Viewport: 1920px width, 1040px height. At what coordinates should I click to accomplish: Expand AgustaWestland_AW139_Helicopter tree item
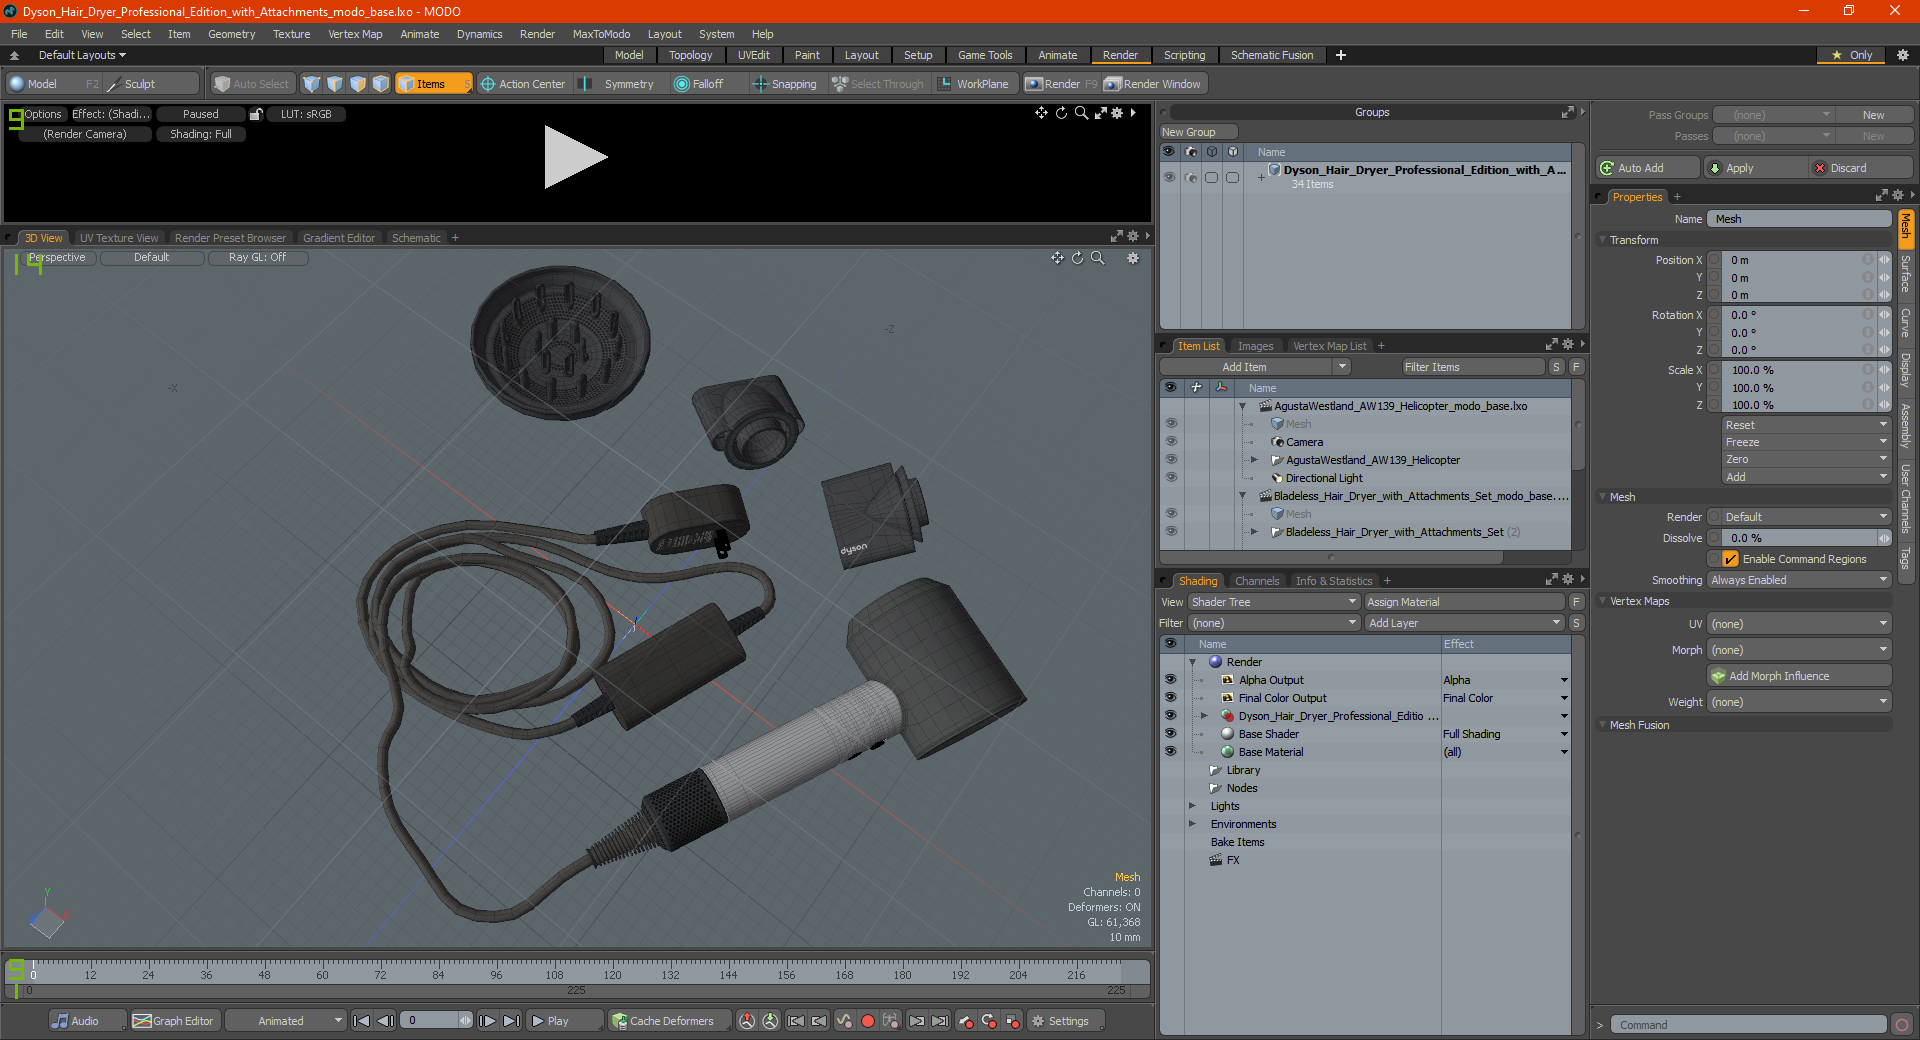tap(1254, 460)
